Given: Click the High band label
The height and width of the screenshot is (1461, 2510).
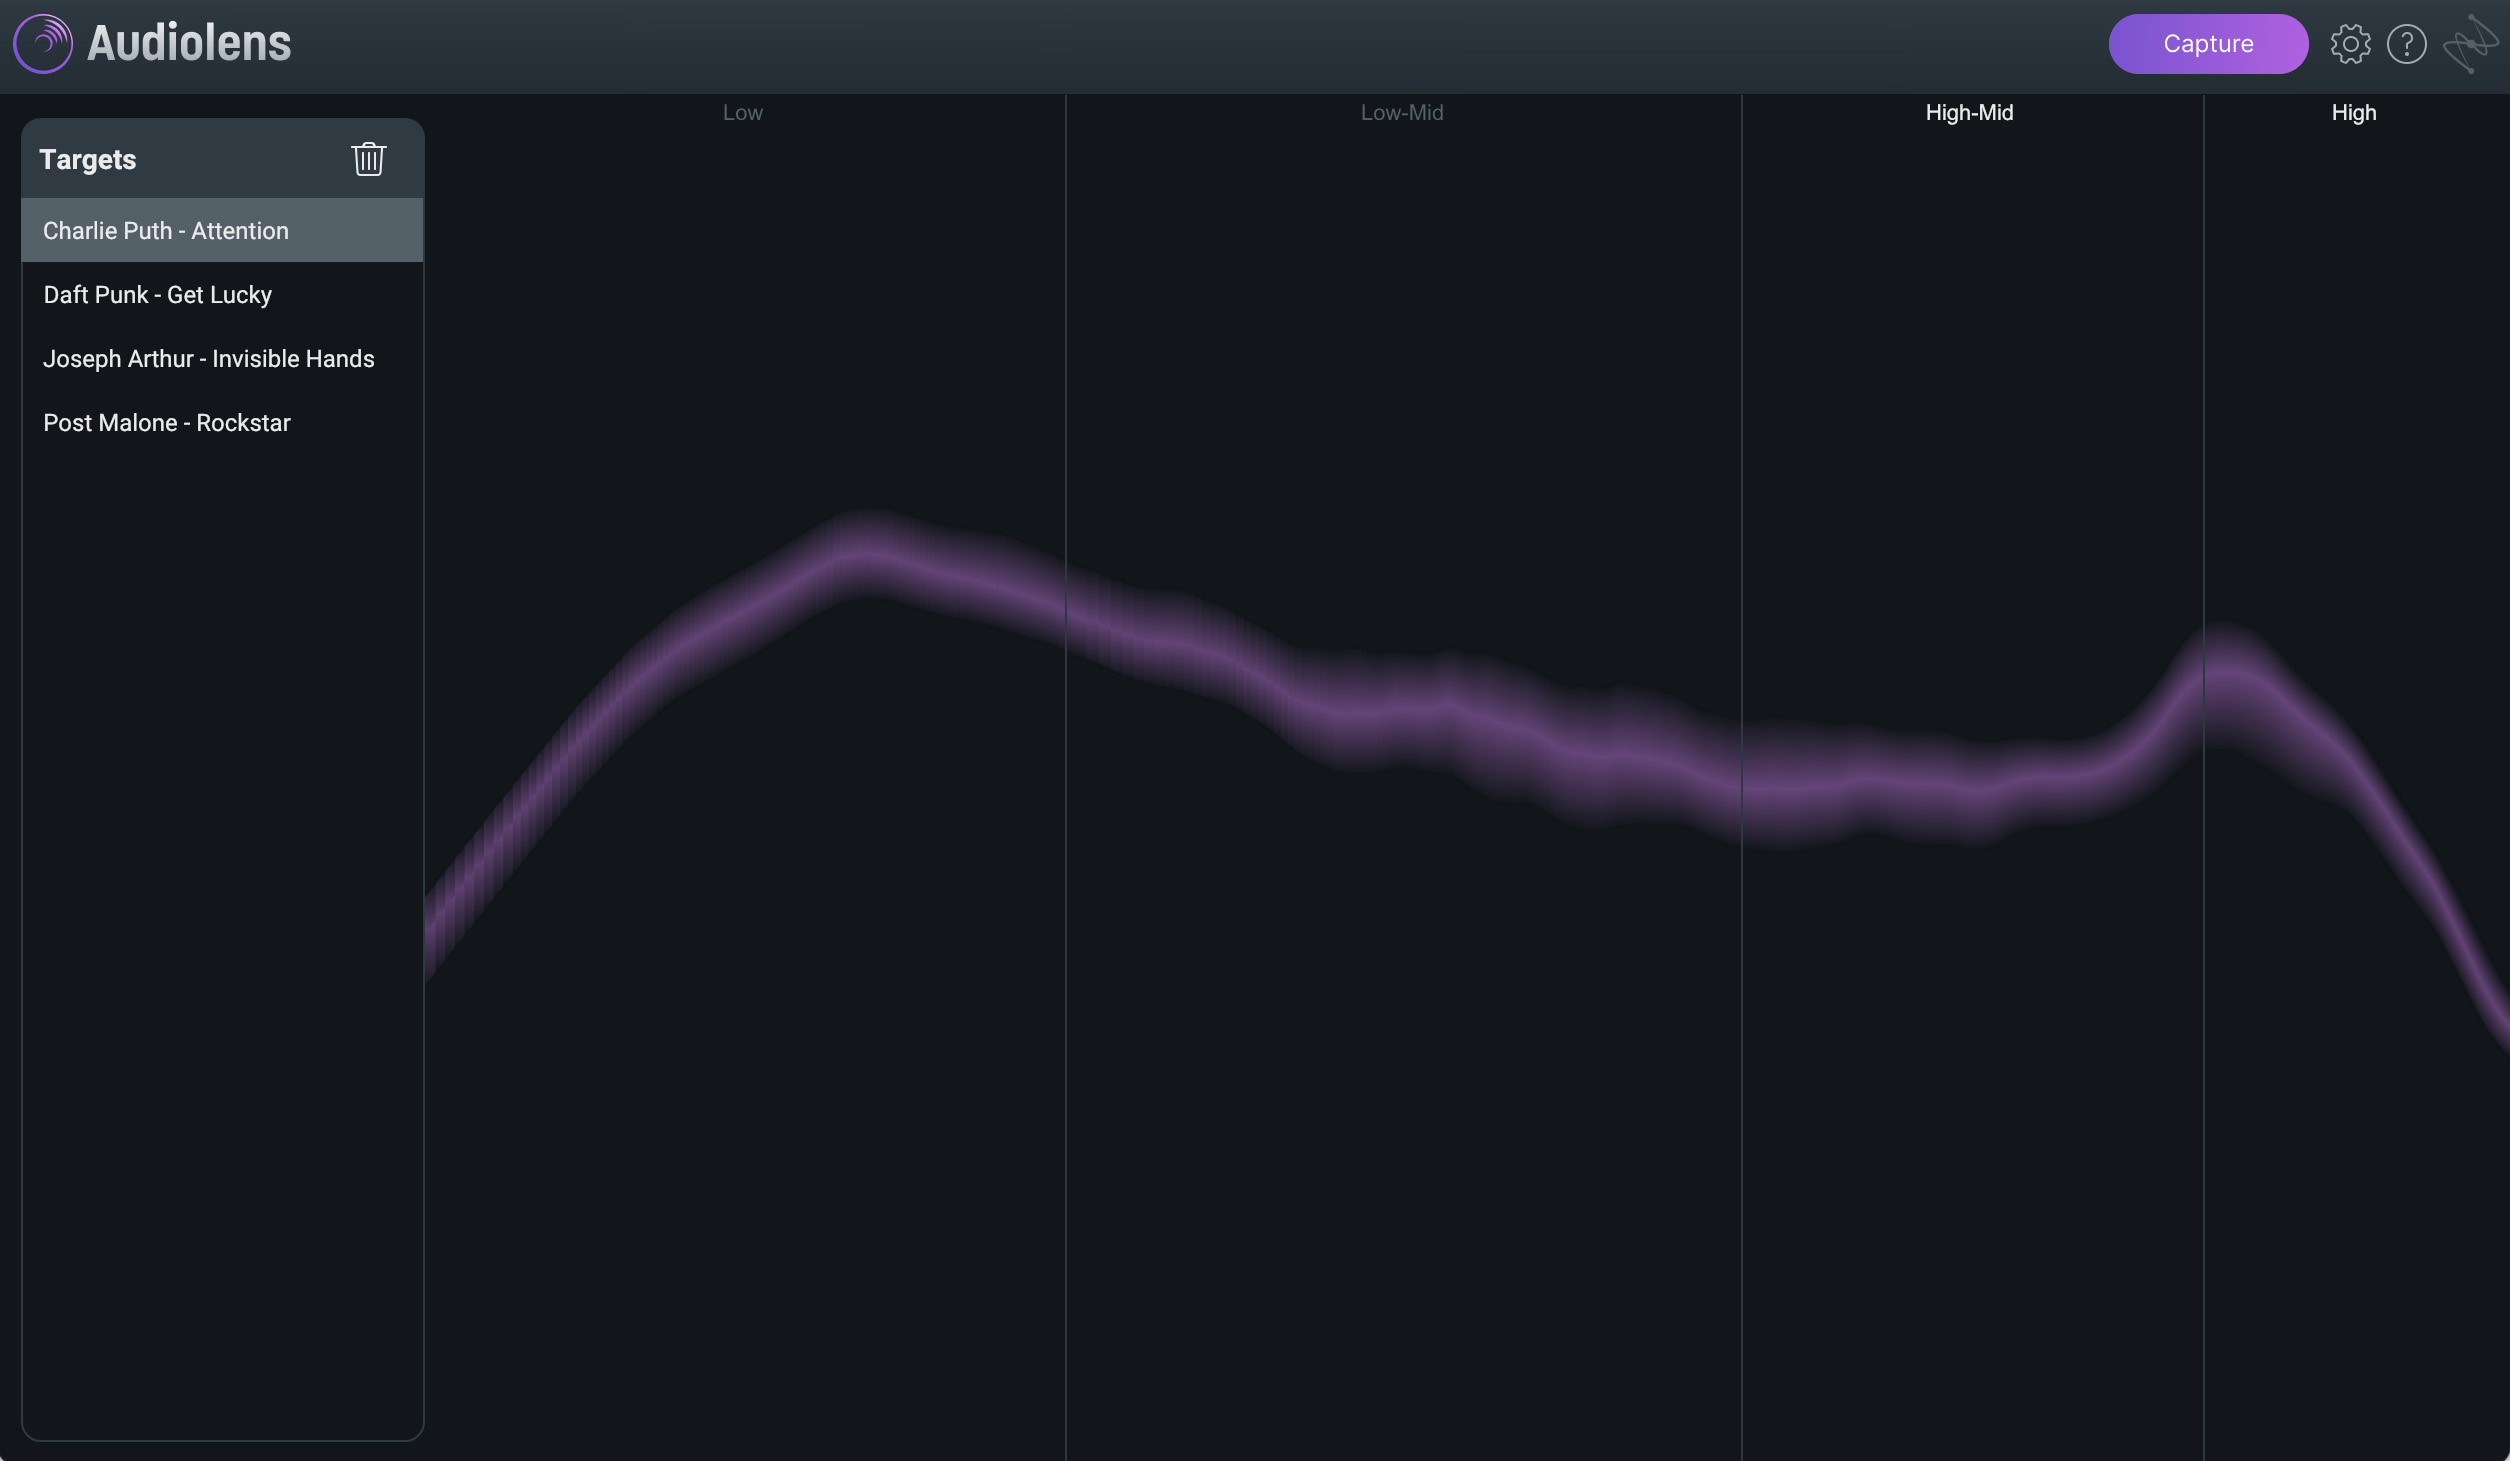Looking at the screenshot, I should (x=2354, y=113).
